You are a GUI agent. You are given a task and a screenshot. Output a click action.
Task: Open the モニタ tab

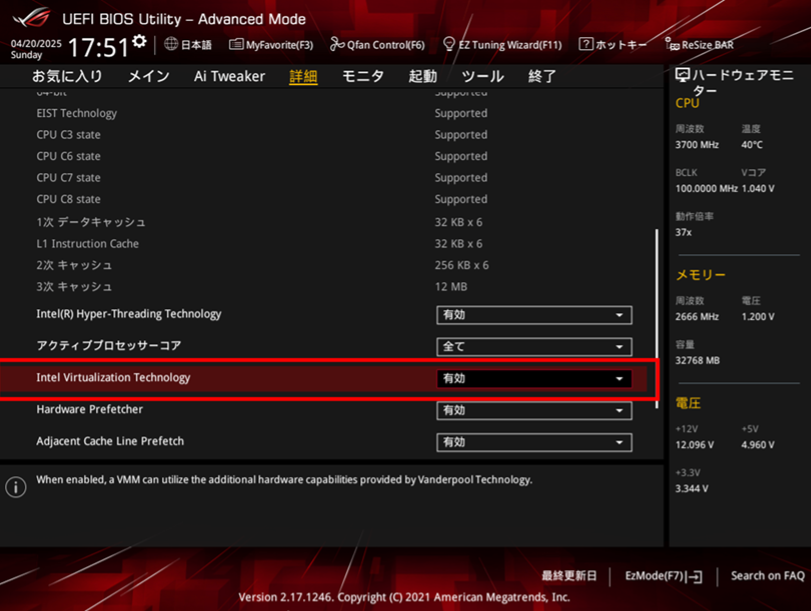[363, 77]
